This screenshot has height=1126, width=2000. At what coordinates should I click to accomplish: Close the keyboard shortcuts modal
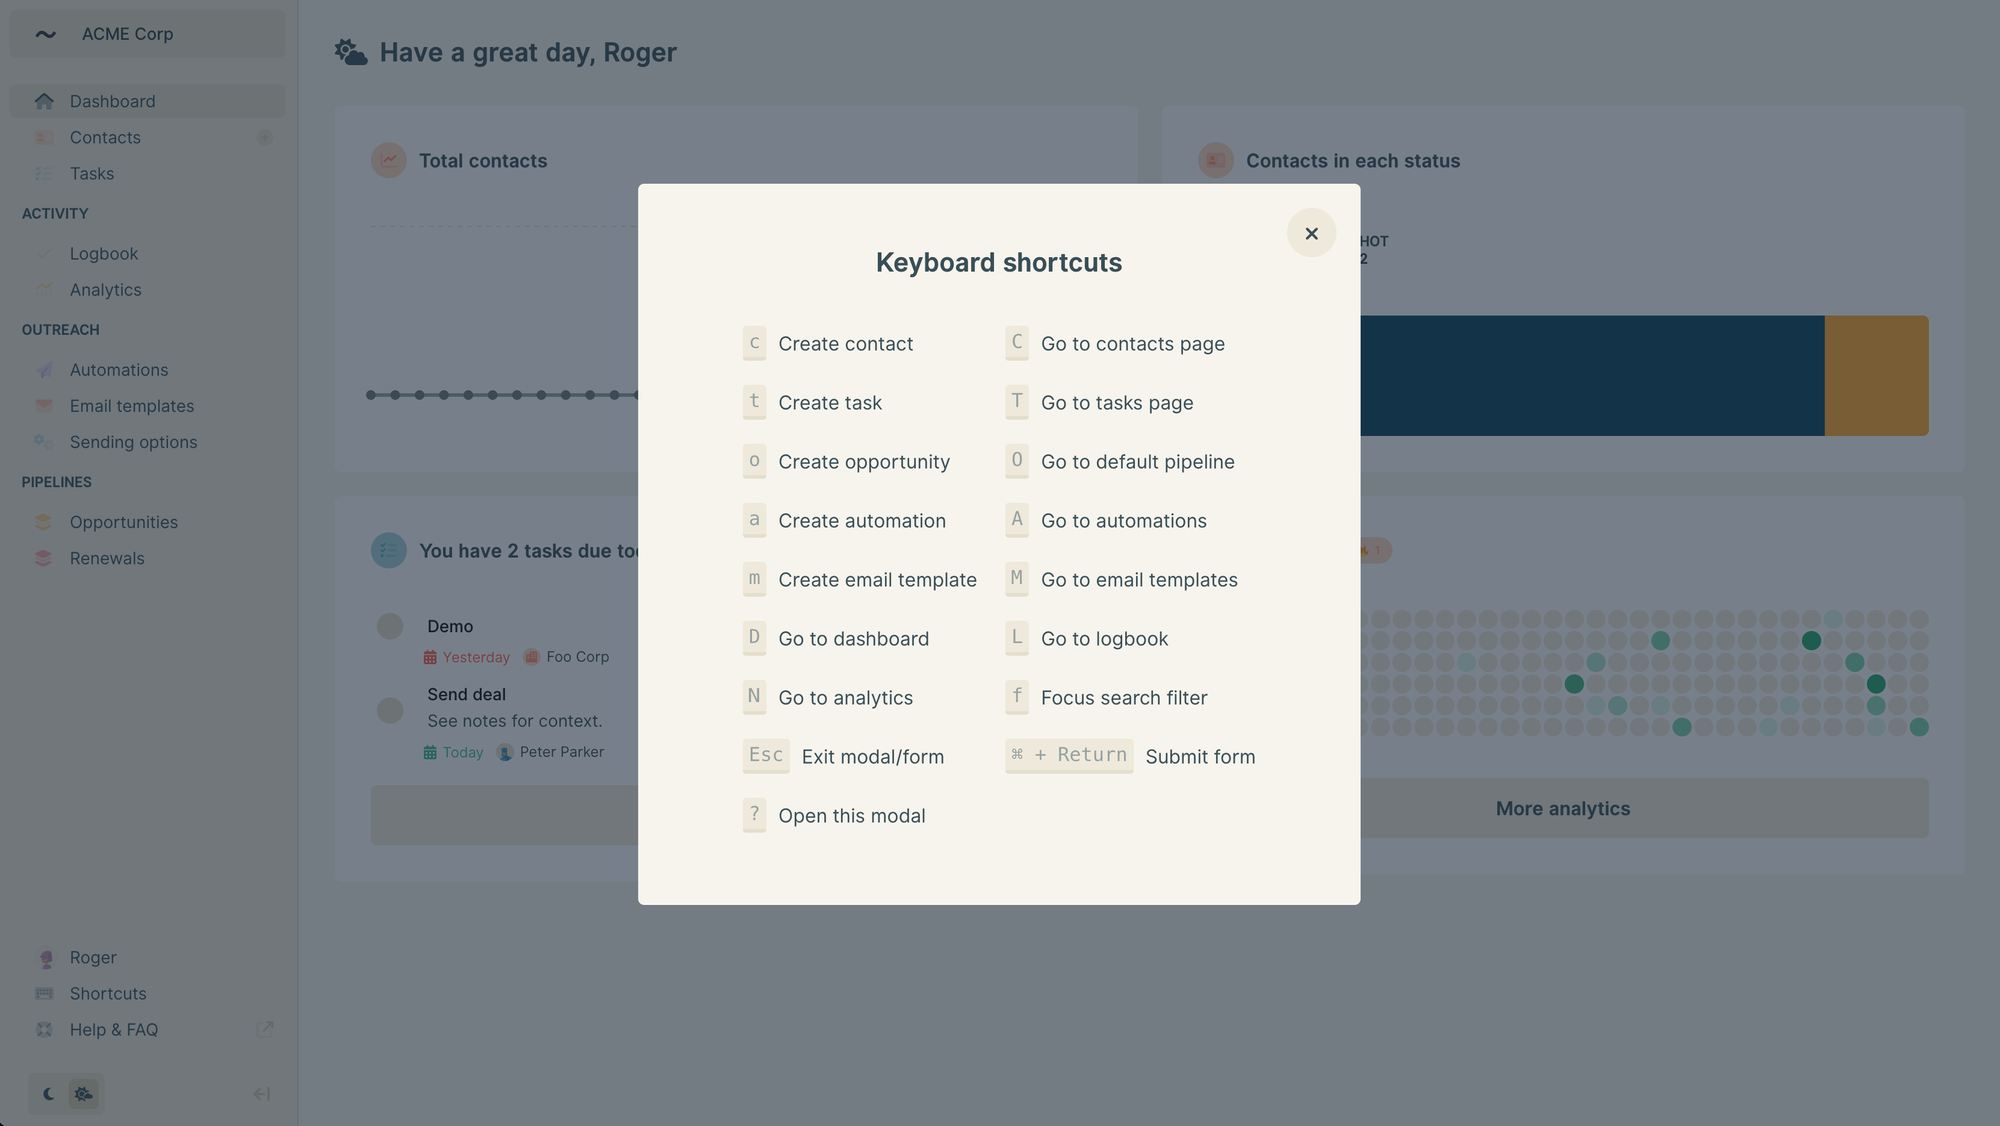point(1310,232)
